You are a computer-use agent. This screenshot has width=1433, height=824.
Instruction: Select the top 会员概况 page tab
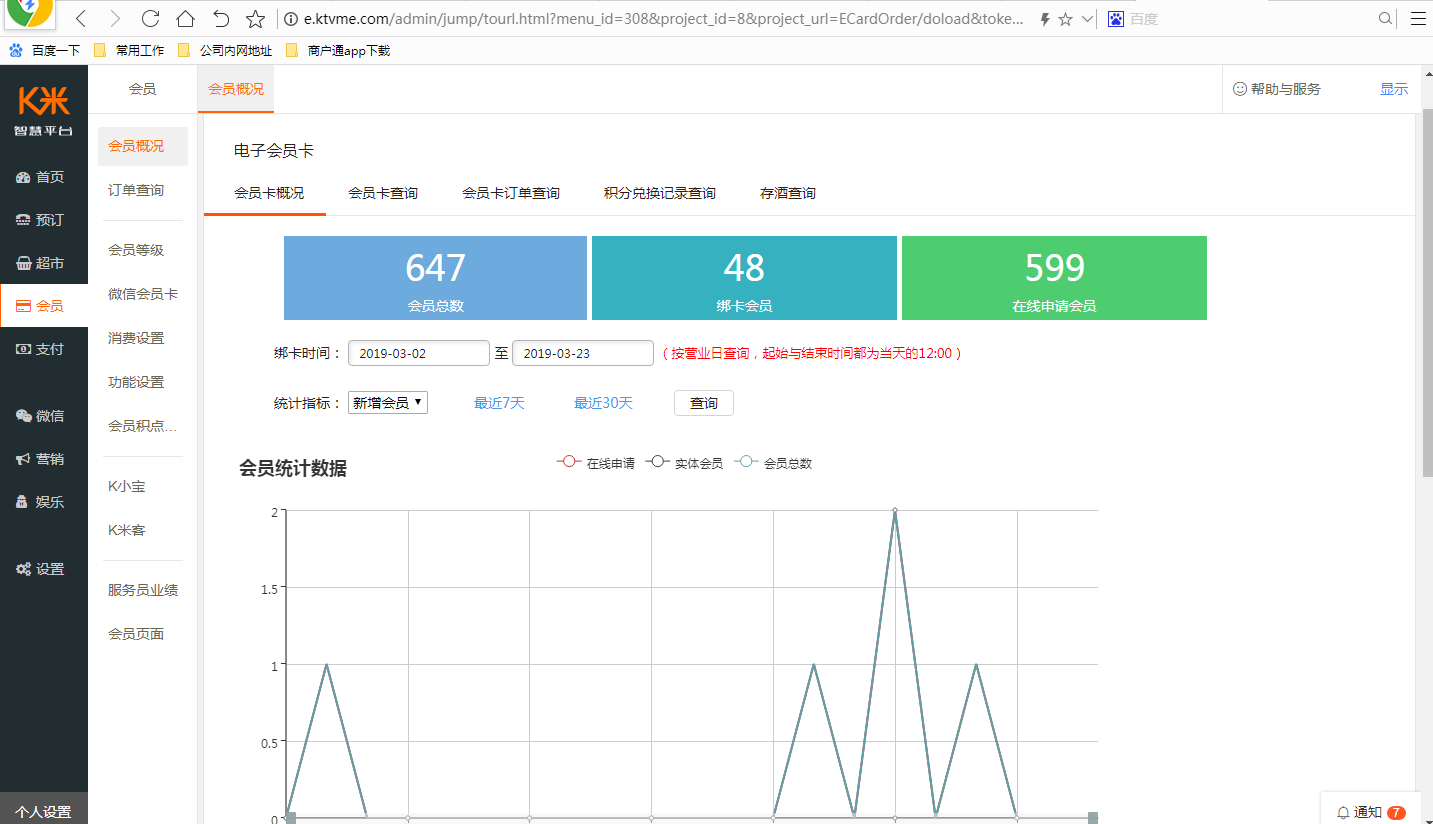[236, 89]
